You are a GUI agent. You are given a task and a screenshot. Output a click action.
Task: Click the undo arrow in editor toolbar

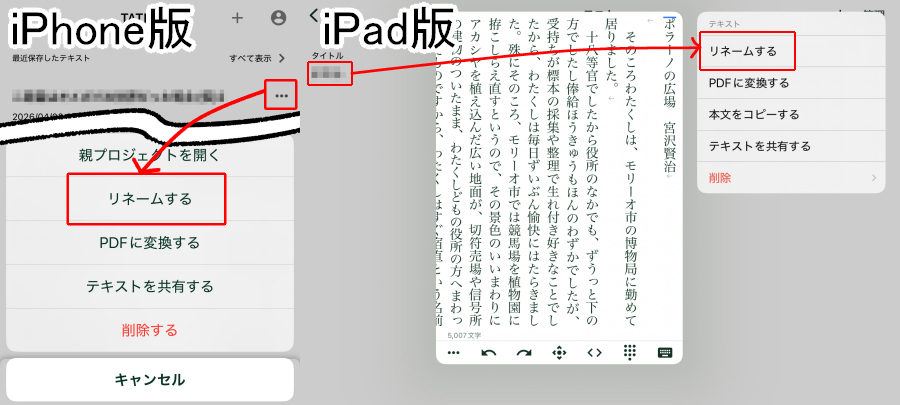click(x=489, y=352)
